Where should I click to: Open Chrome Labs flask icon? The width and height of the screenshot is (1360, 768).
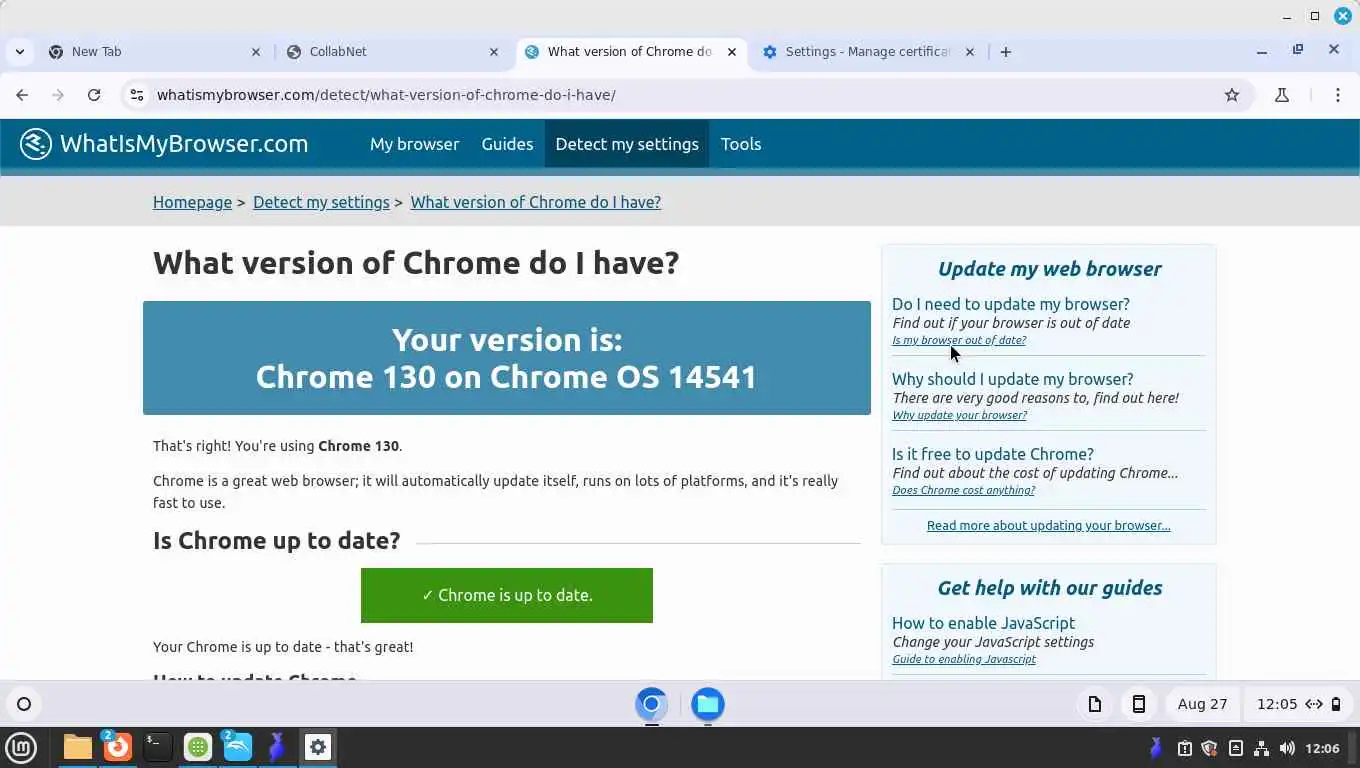[1282, 95]
